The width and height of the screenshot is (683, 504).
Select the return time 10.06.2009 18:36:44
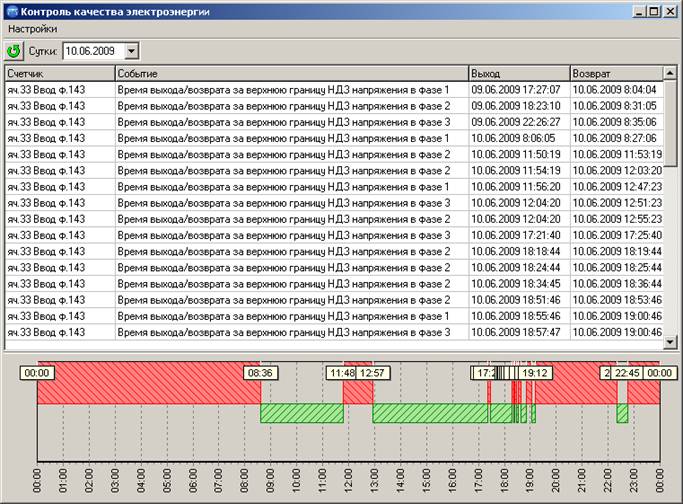click(617, 284)
